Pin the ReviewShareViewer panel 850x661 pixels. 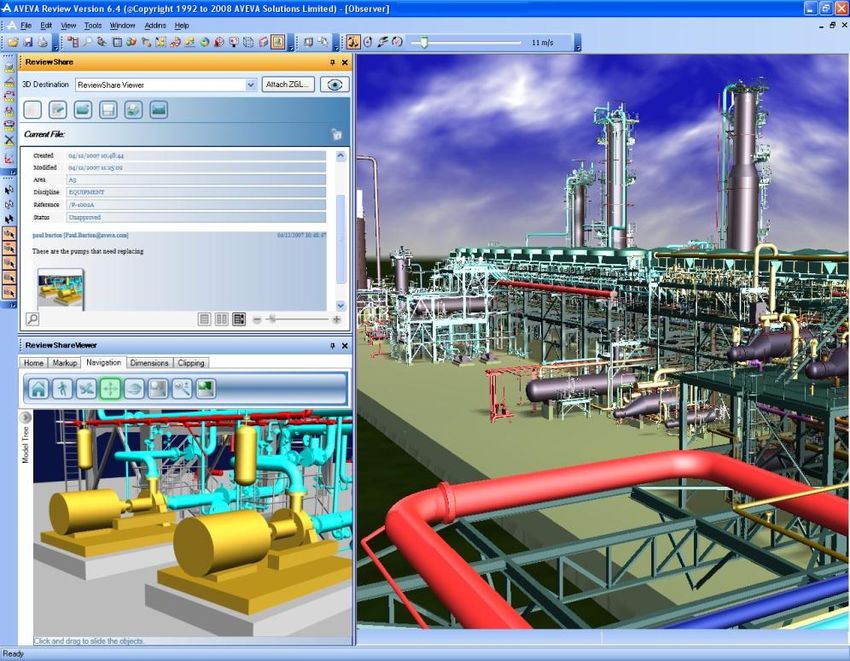point(332,345)
